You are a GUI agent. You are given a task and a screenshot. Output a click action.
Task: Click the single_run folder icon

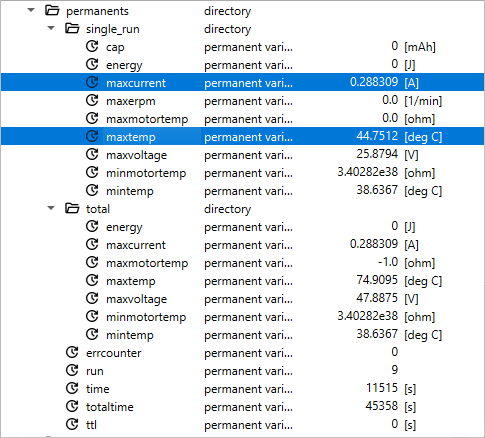coord(72,28)
